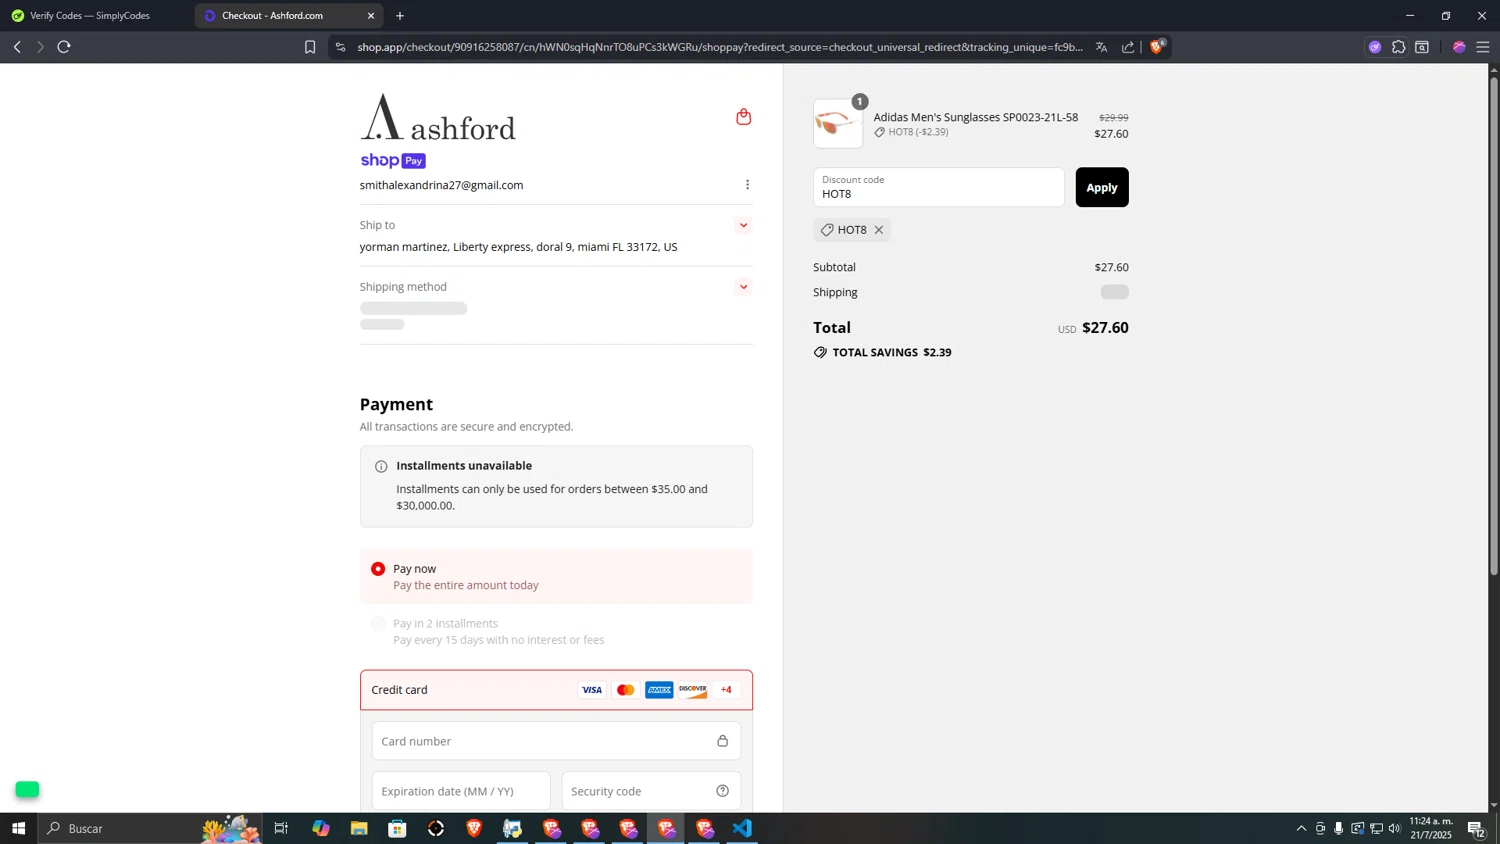Expand the Shipping method section

743,287
